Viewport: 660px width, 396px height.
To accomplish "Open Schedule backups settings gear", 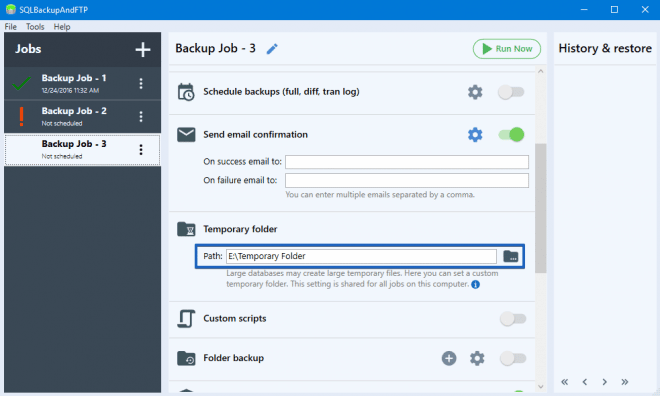I will (475, 92).
